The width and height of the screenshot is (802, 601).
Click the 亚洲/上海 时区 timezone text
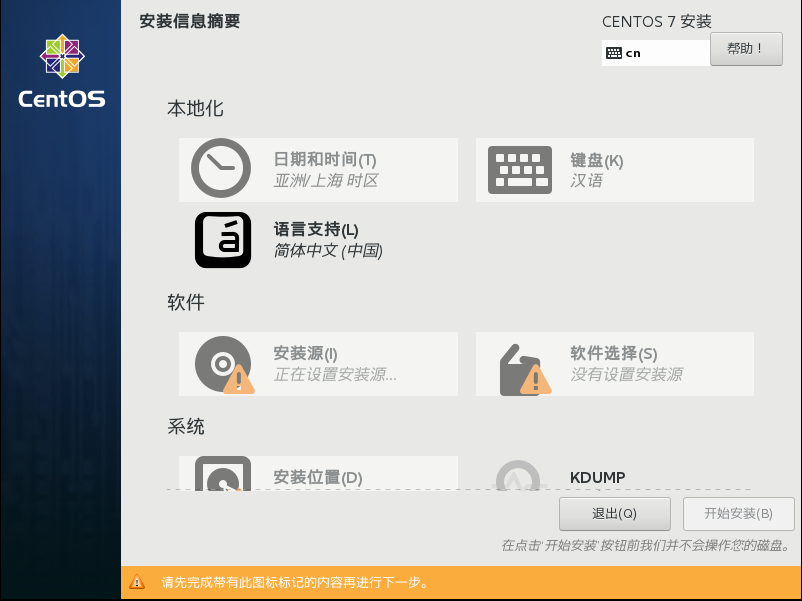point(326,181)
